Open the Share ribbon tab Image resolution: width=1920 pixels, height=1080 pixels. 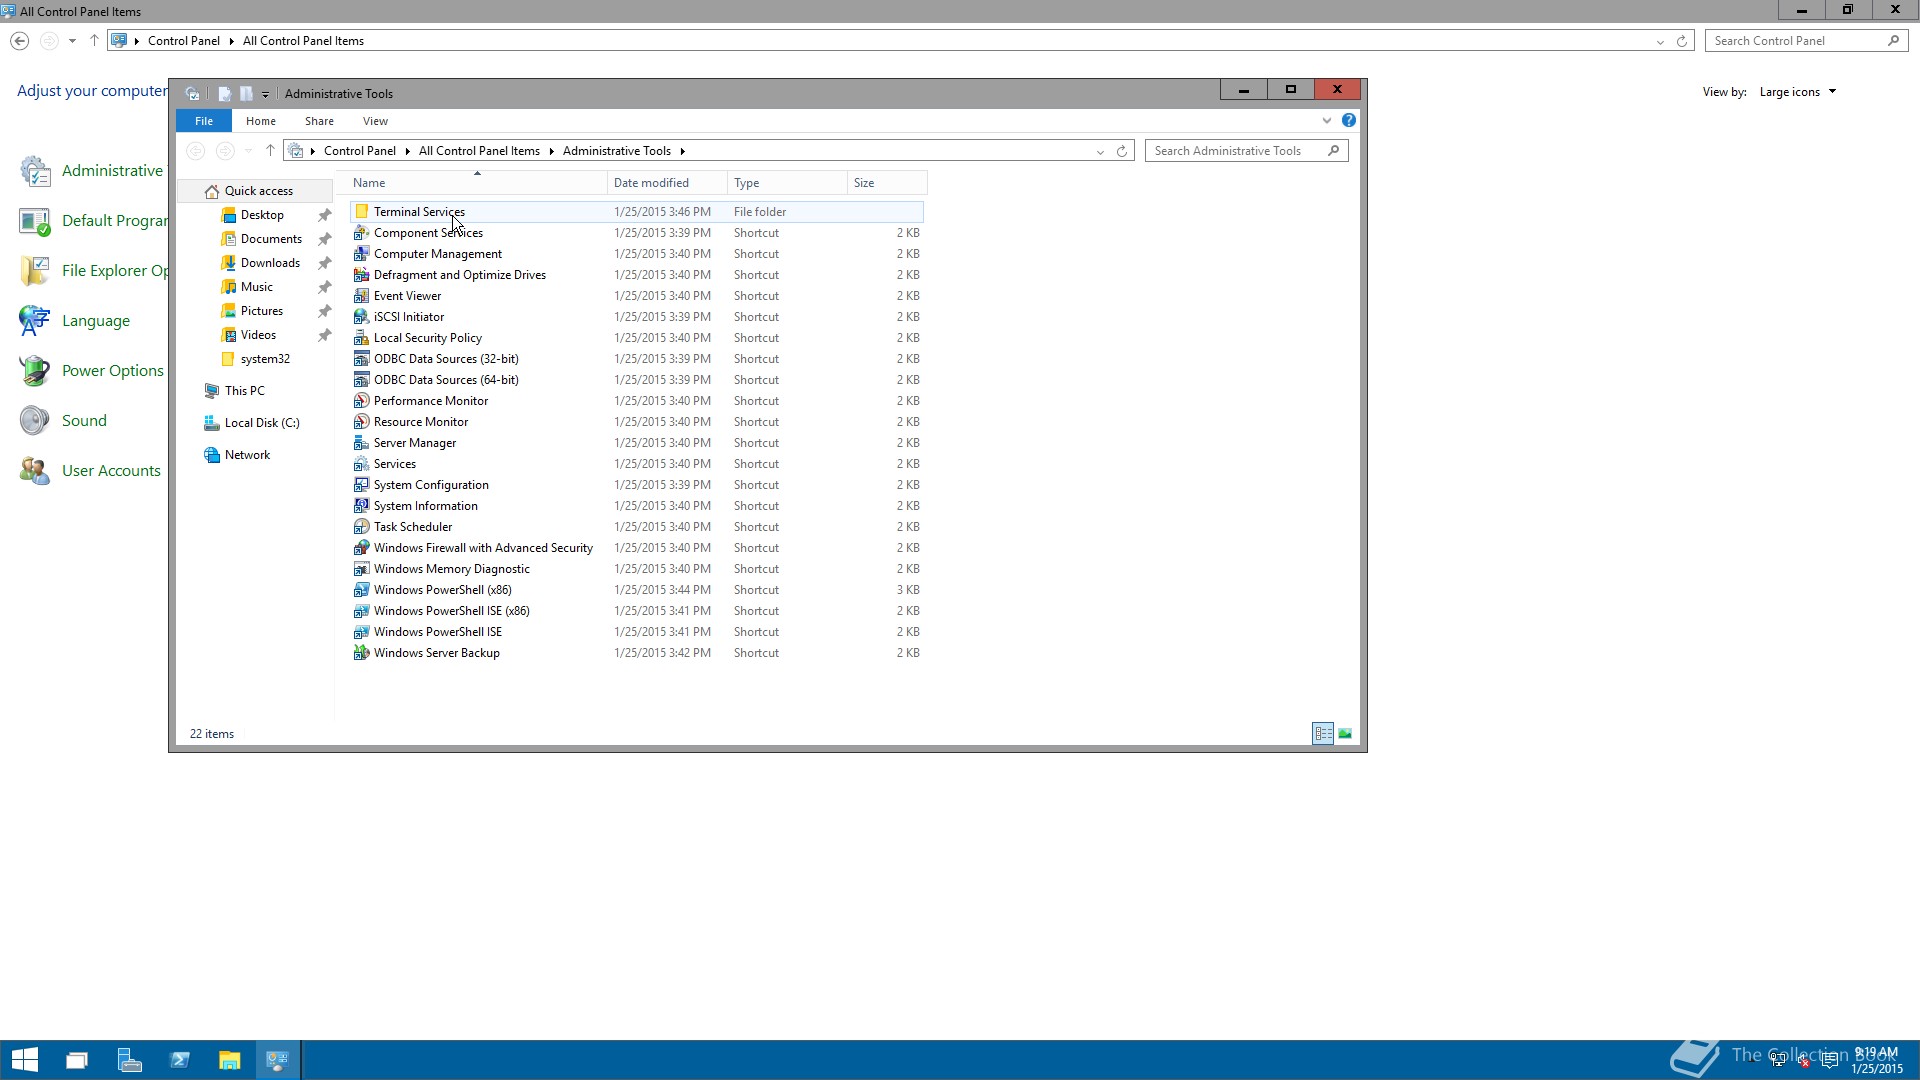coord(320,121)
